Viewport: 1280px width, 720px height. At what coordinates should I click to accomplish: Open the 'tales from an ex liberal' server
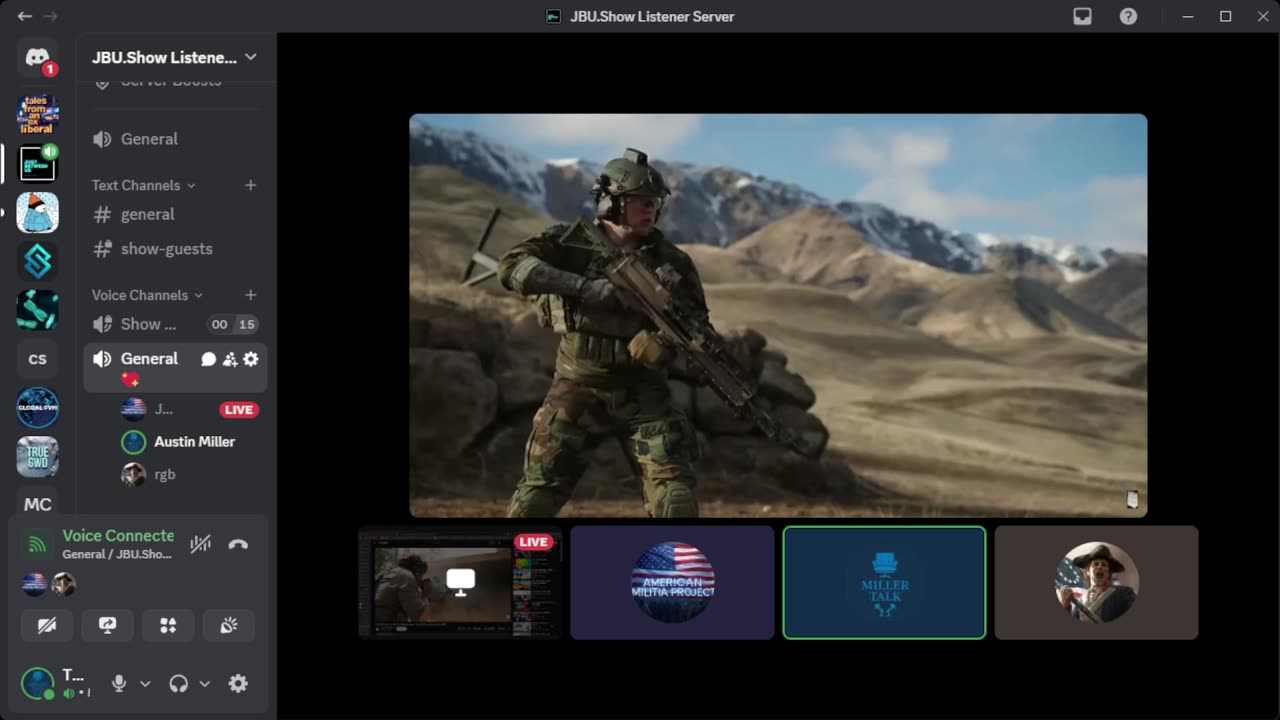(37, 114)
